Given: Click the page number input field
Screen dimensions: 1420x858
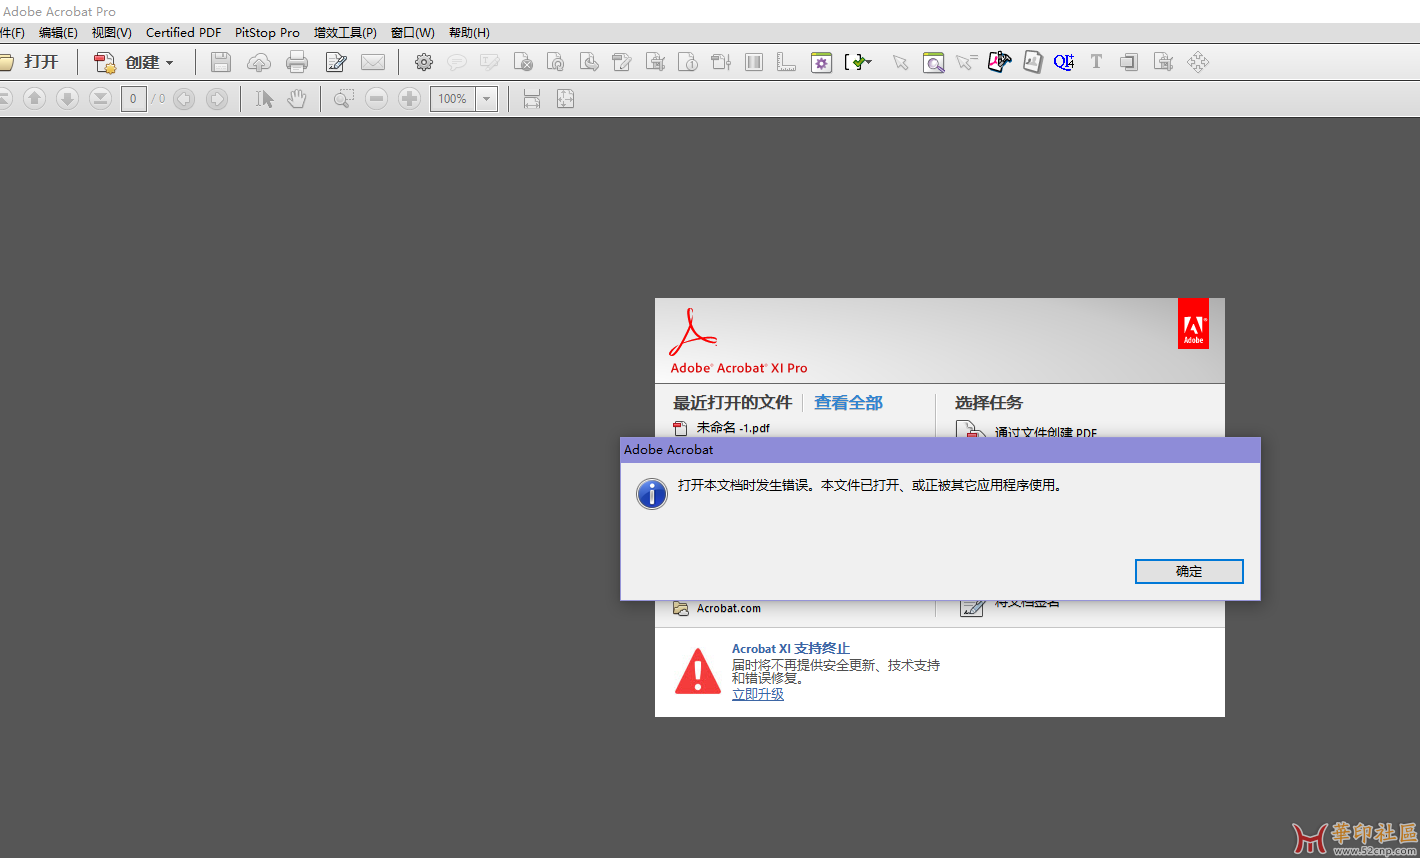Looking at the screenshot, I should 133,99.
